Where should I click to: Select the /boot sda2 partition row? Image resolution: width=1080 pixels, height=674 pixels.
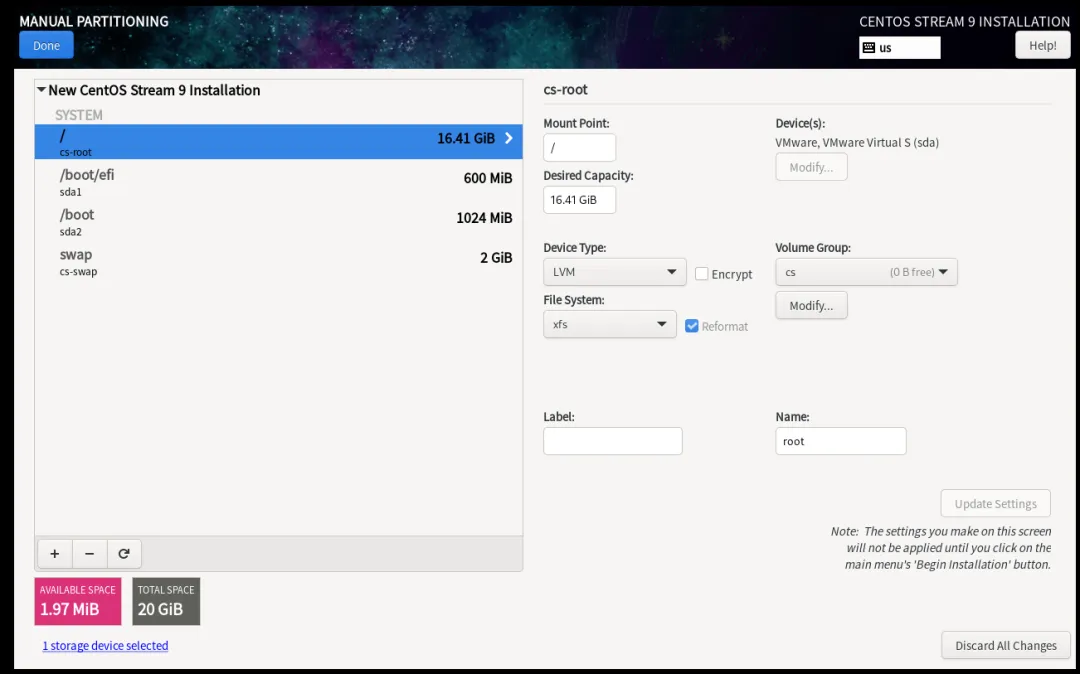pos(278,222)
